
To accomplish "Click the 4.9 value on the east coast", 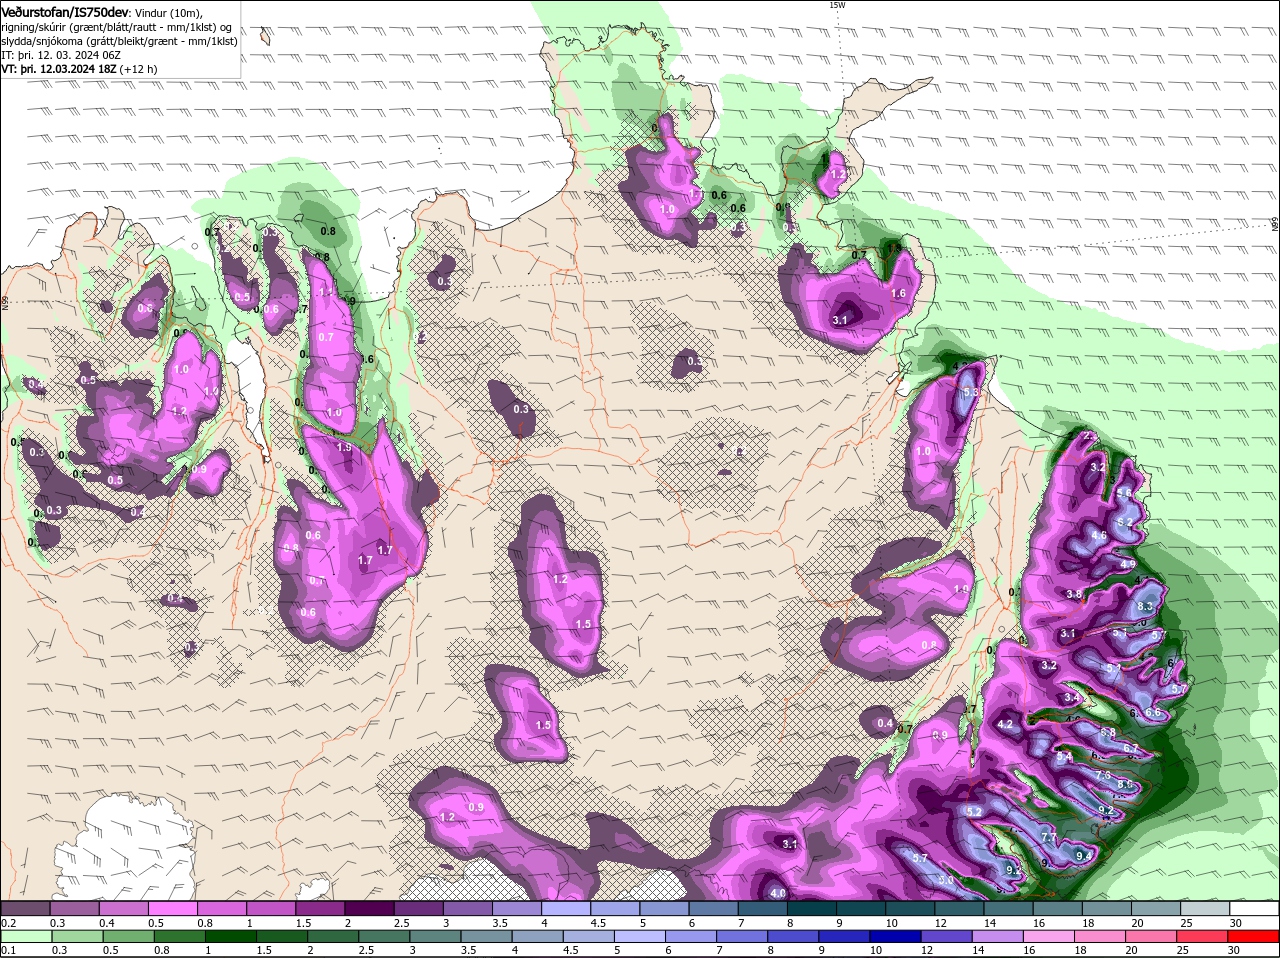I will 1128,565.
